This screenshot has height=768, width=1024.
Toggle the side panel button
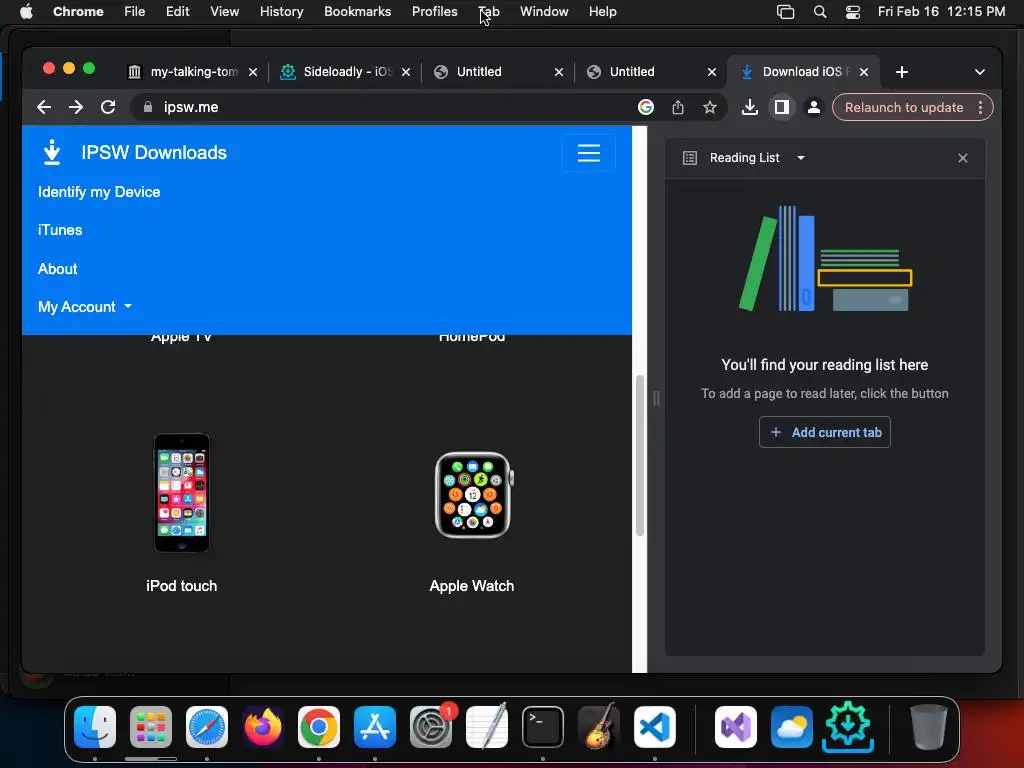[x=782, y=107]
